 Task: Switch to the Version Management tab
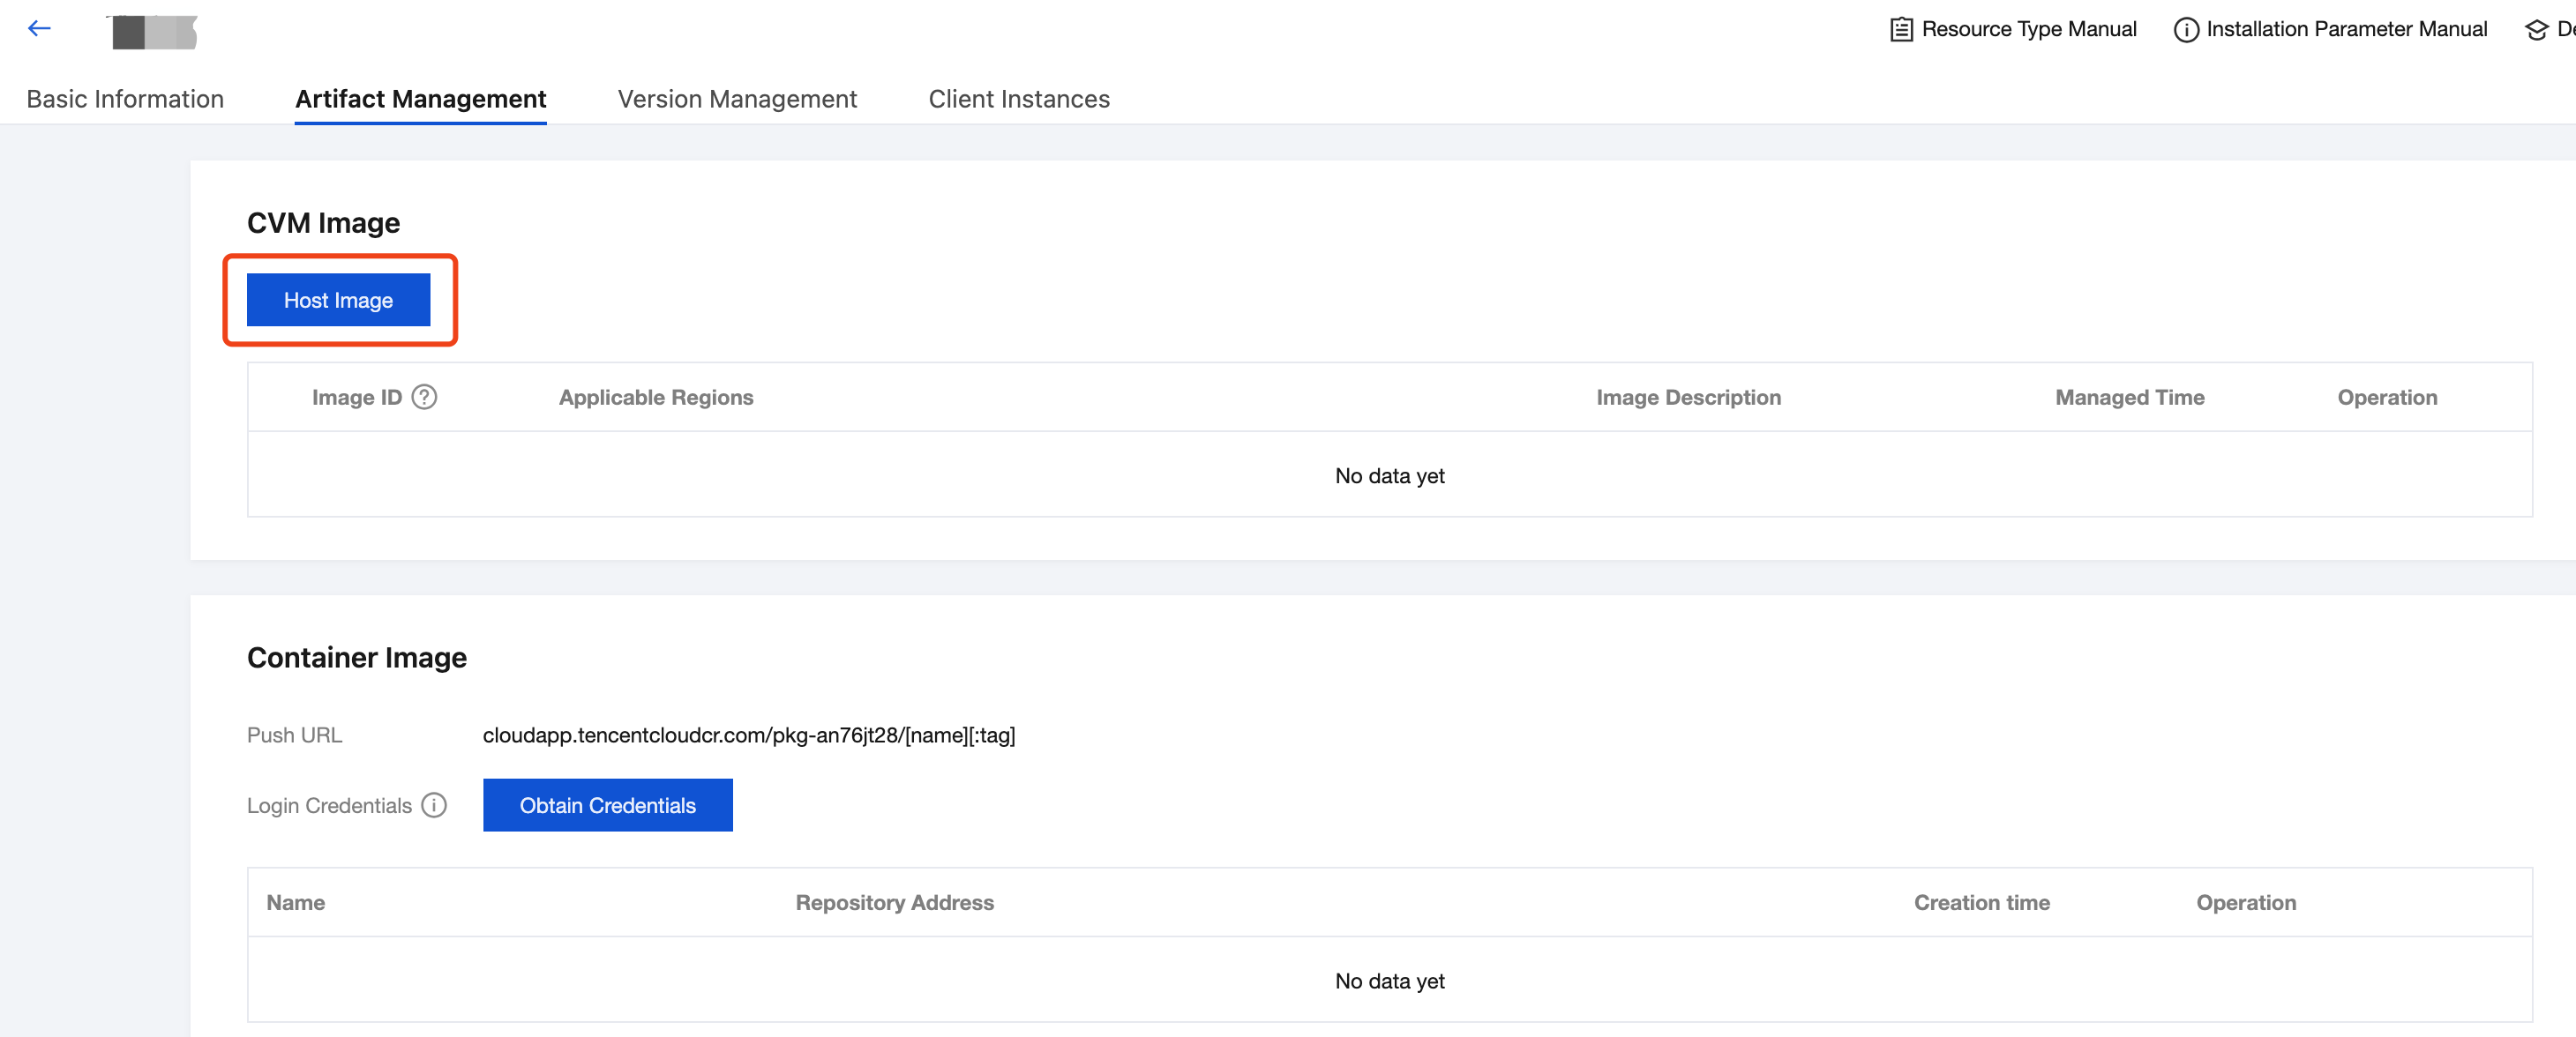point(737,99)
